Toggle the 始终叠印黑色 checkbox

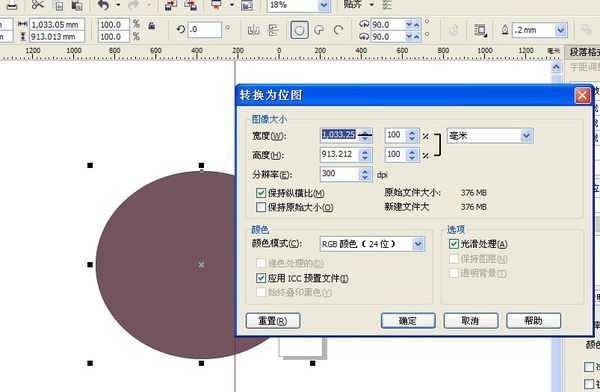(x=261, y=292)
